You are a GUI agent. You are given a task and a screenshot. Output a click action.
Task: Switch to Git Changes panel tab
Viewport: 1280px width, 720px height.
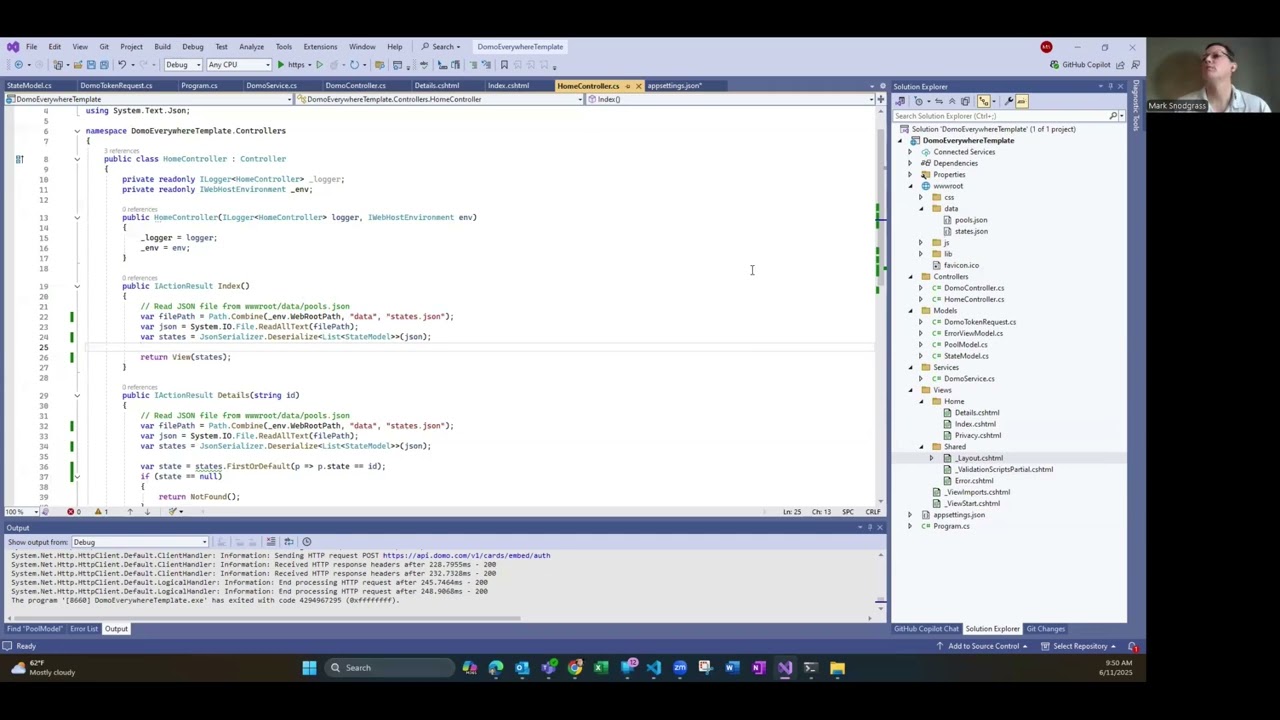click(1045, 629)
